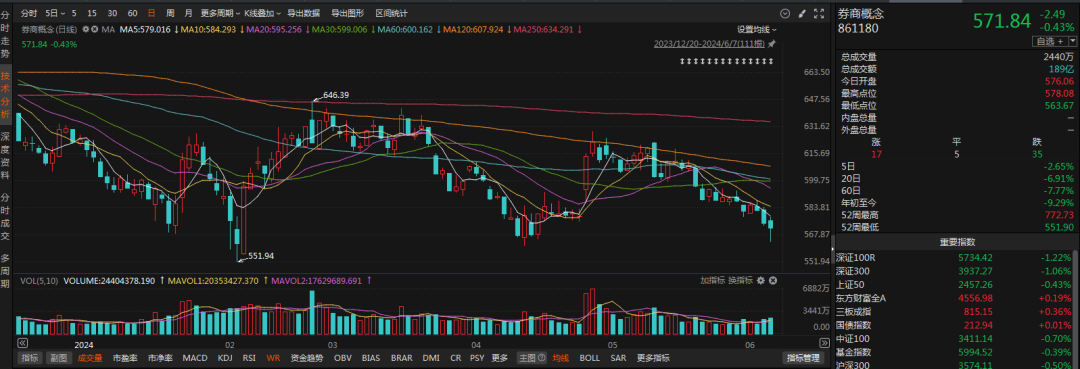Click the date range 2023/12/20-2024/6/7 link
This screenshot has height=369, width=1080.
(709, 44)
